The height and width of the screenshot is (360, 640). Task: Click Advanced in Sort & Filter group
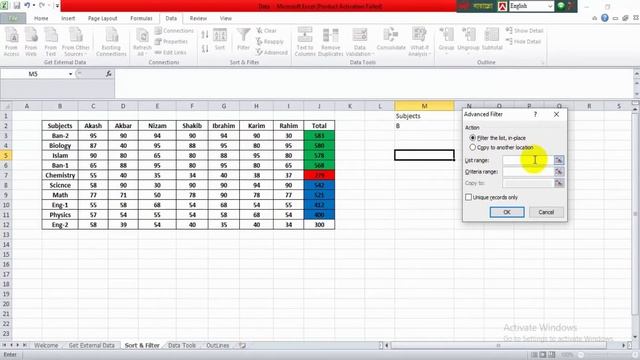coord(272,52)
